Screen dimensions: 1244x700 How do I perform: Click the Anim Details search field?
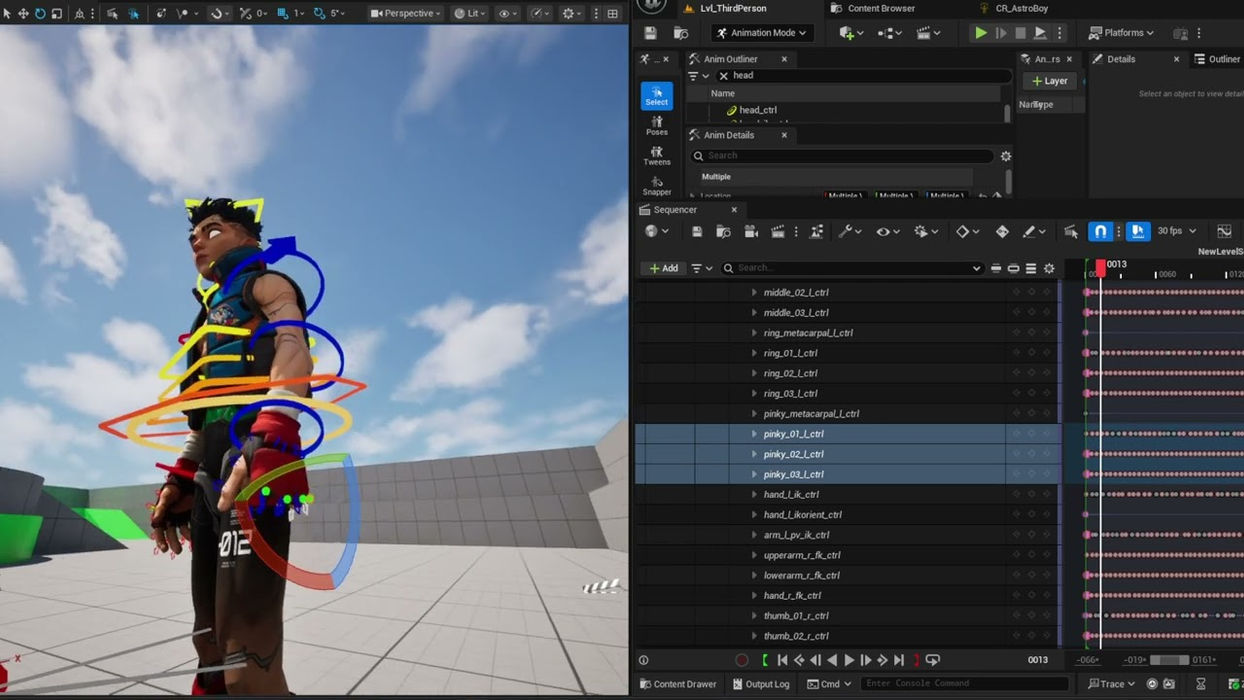[842, 156]
